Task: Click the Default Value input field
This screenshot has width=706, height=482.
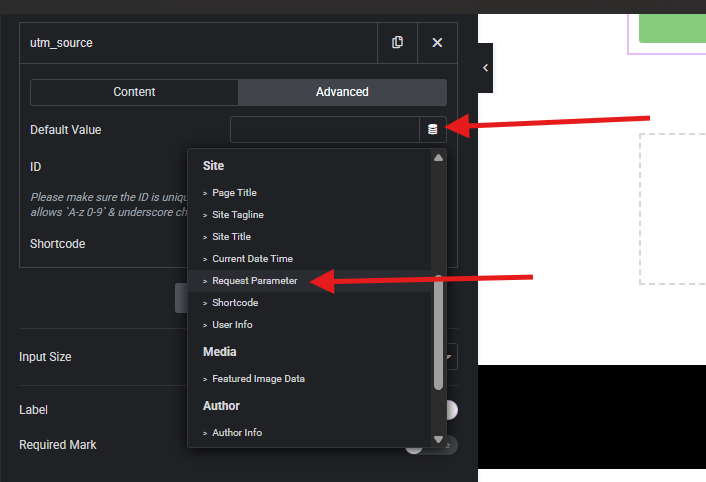Action: coord(325,130)
